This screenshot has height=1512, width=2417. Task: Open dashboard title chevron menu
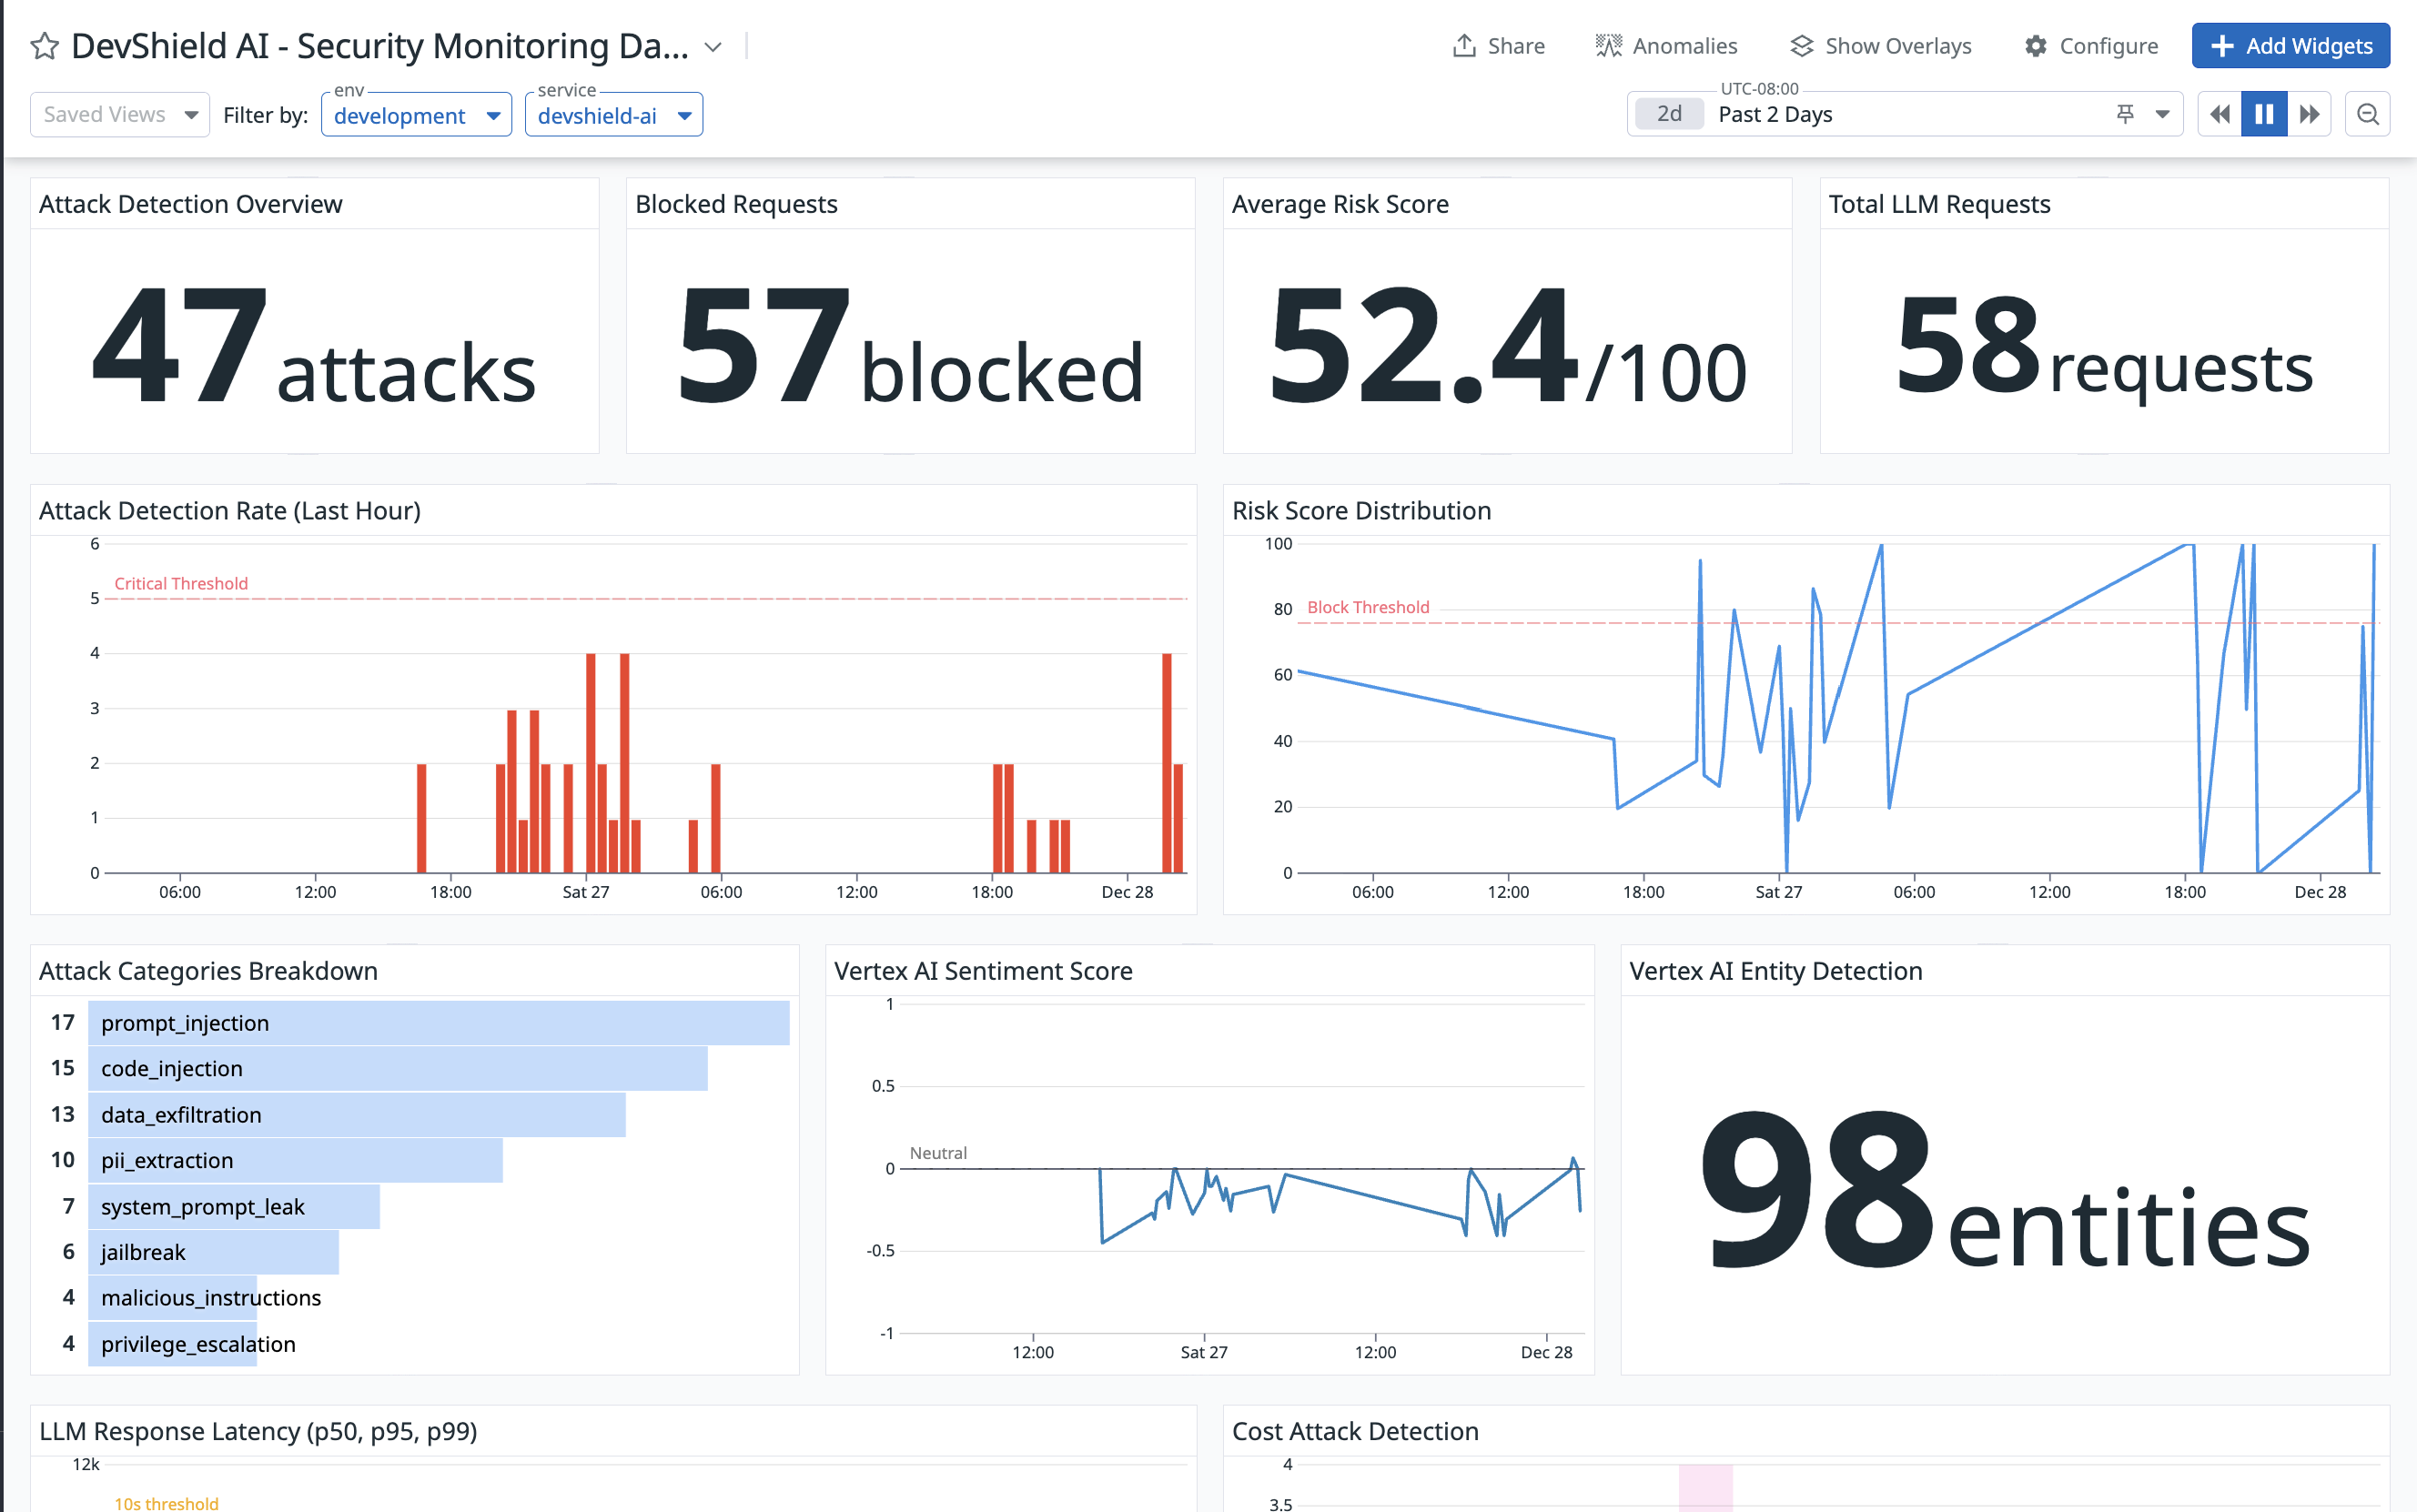click(x=713, y=47)
